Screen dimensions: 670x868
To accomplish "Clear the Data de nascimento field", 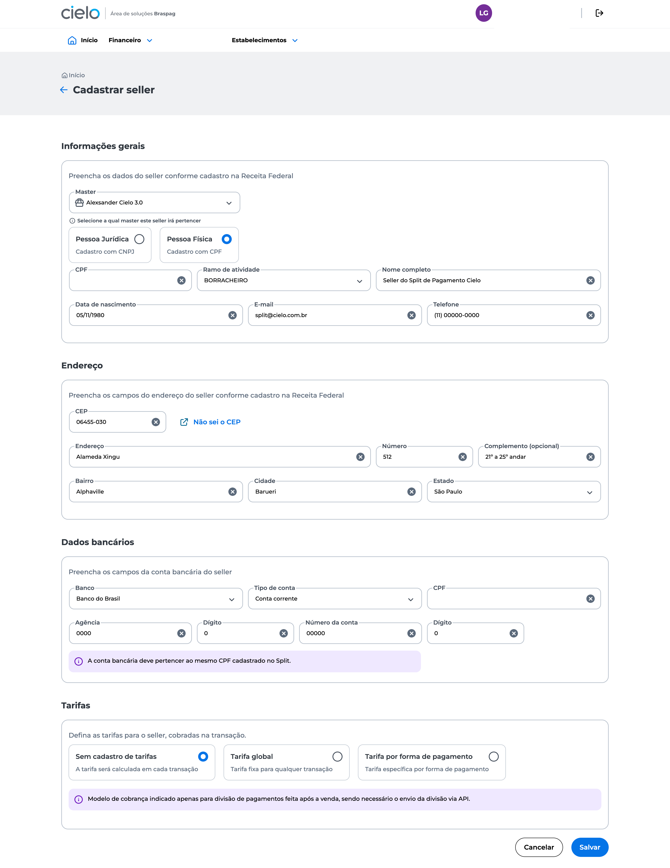I will point(233,315).
